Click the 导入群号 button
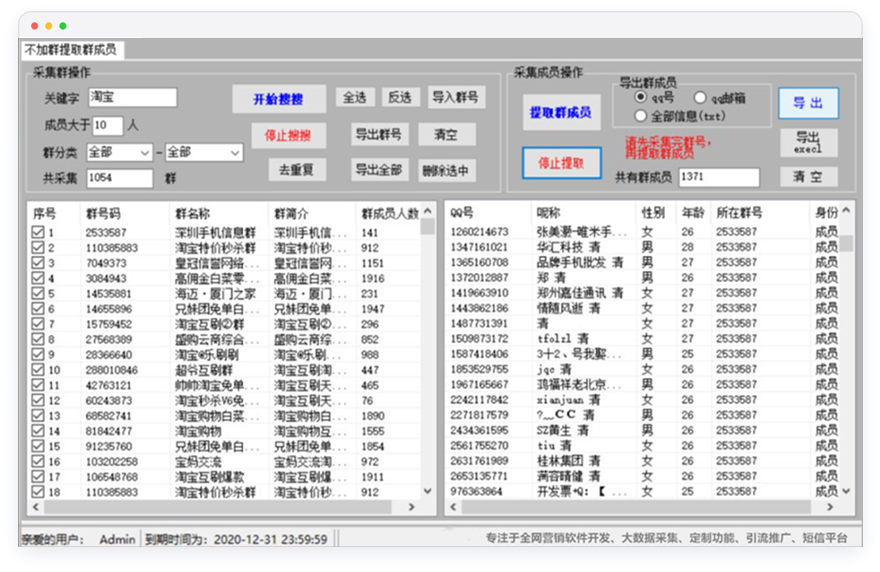 tap(456, 97)
